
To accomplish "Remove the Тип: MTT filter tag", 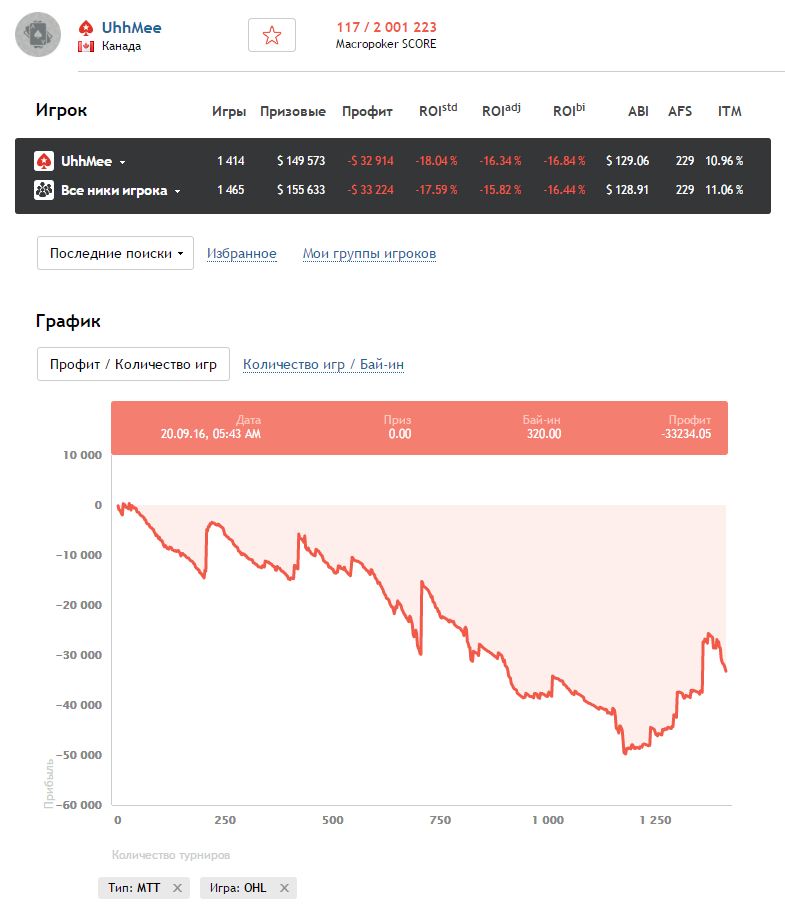I will 178,888.
